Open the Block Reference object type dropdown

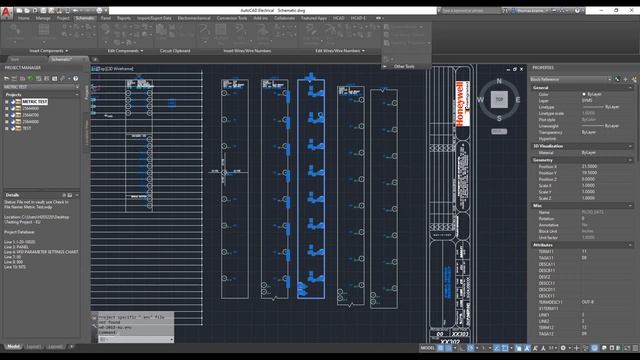tap(571, 79)
